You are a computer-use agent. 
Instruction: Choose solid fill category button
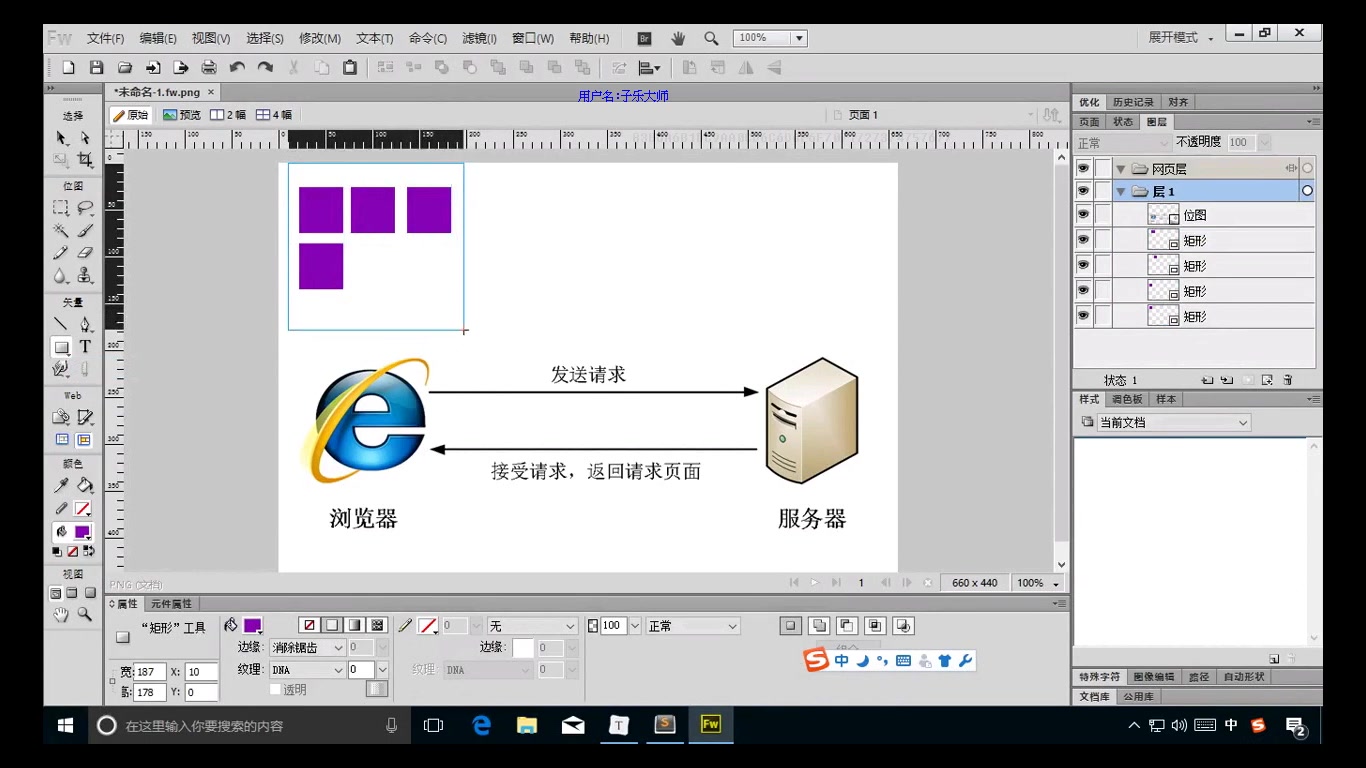(x=332, y=626)
